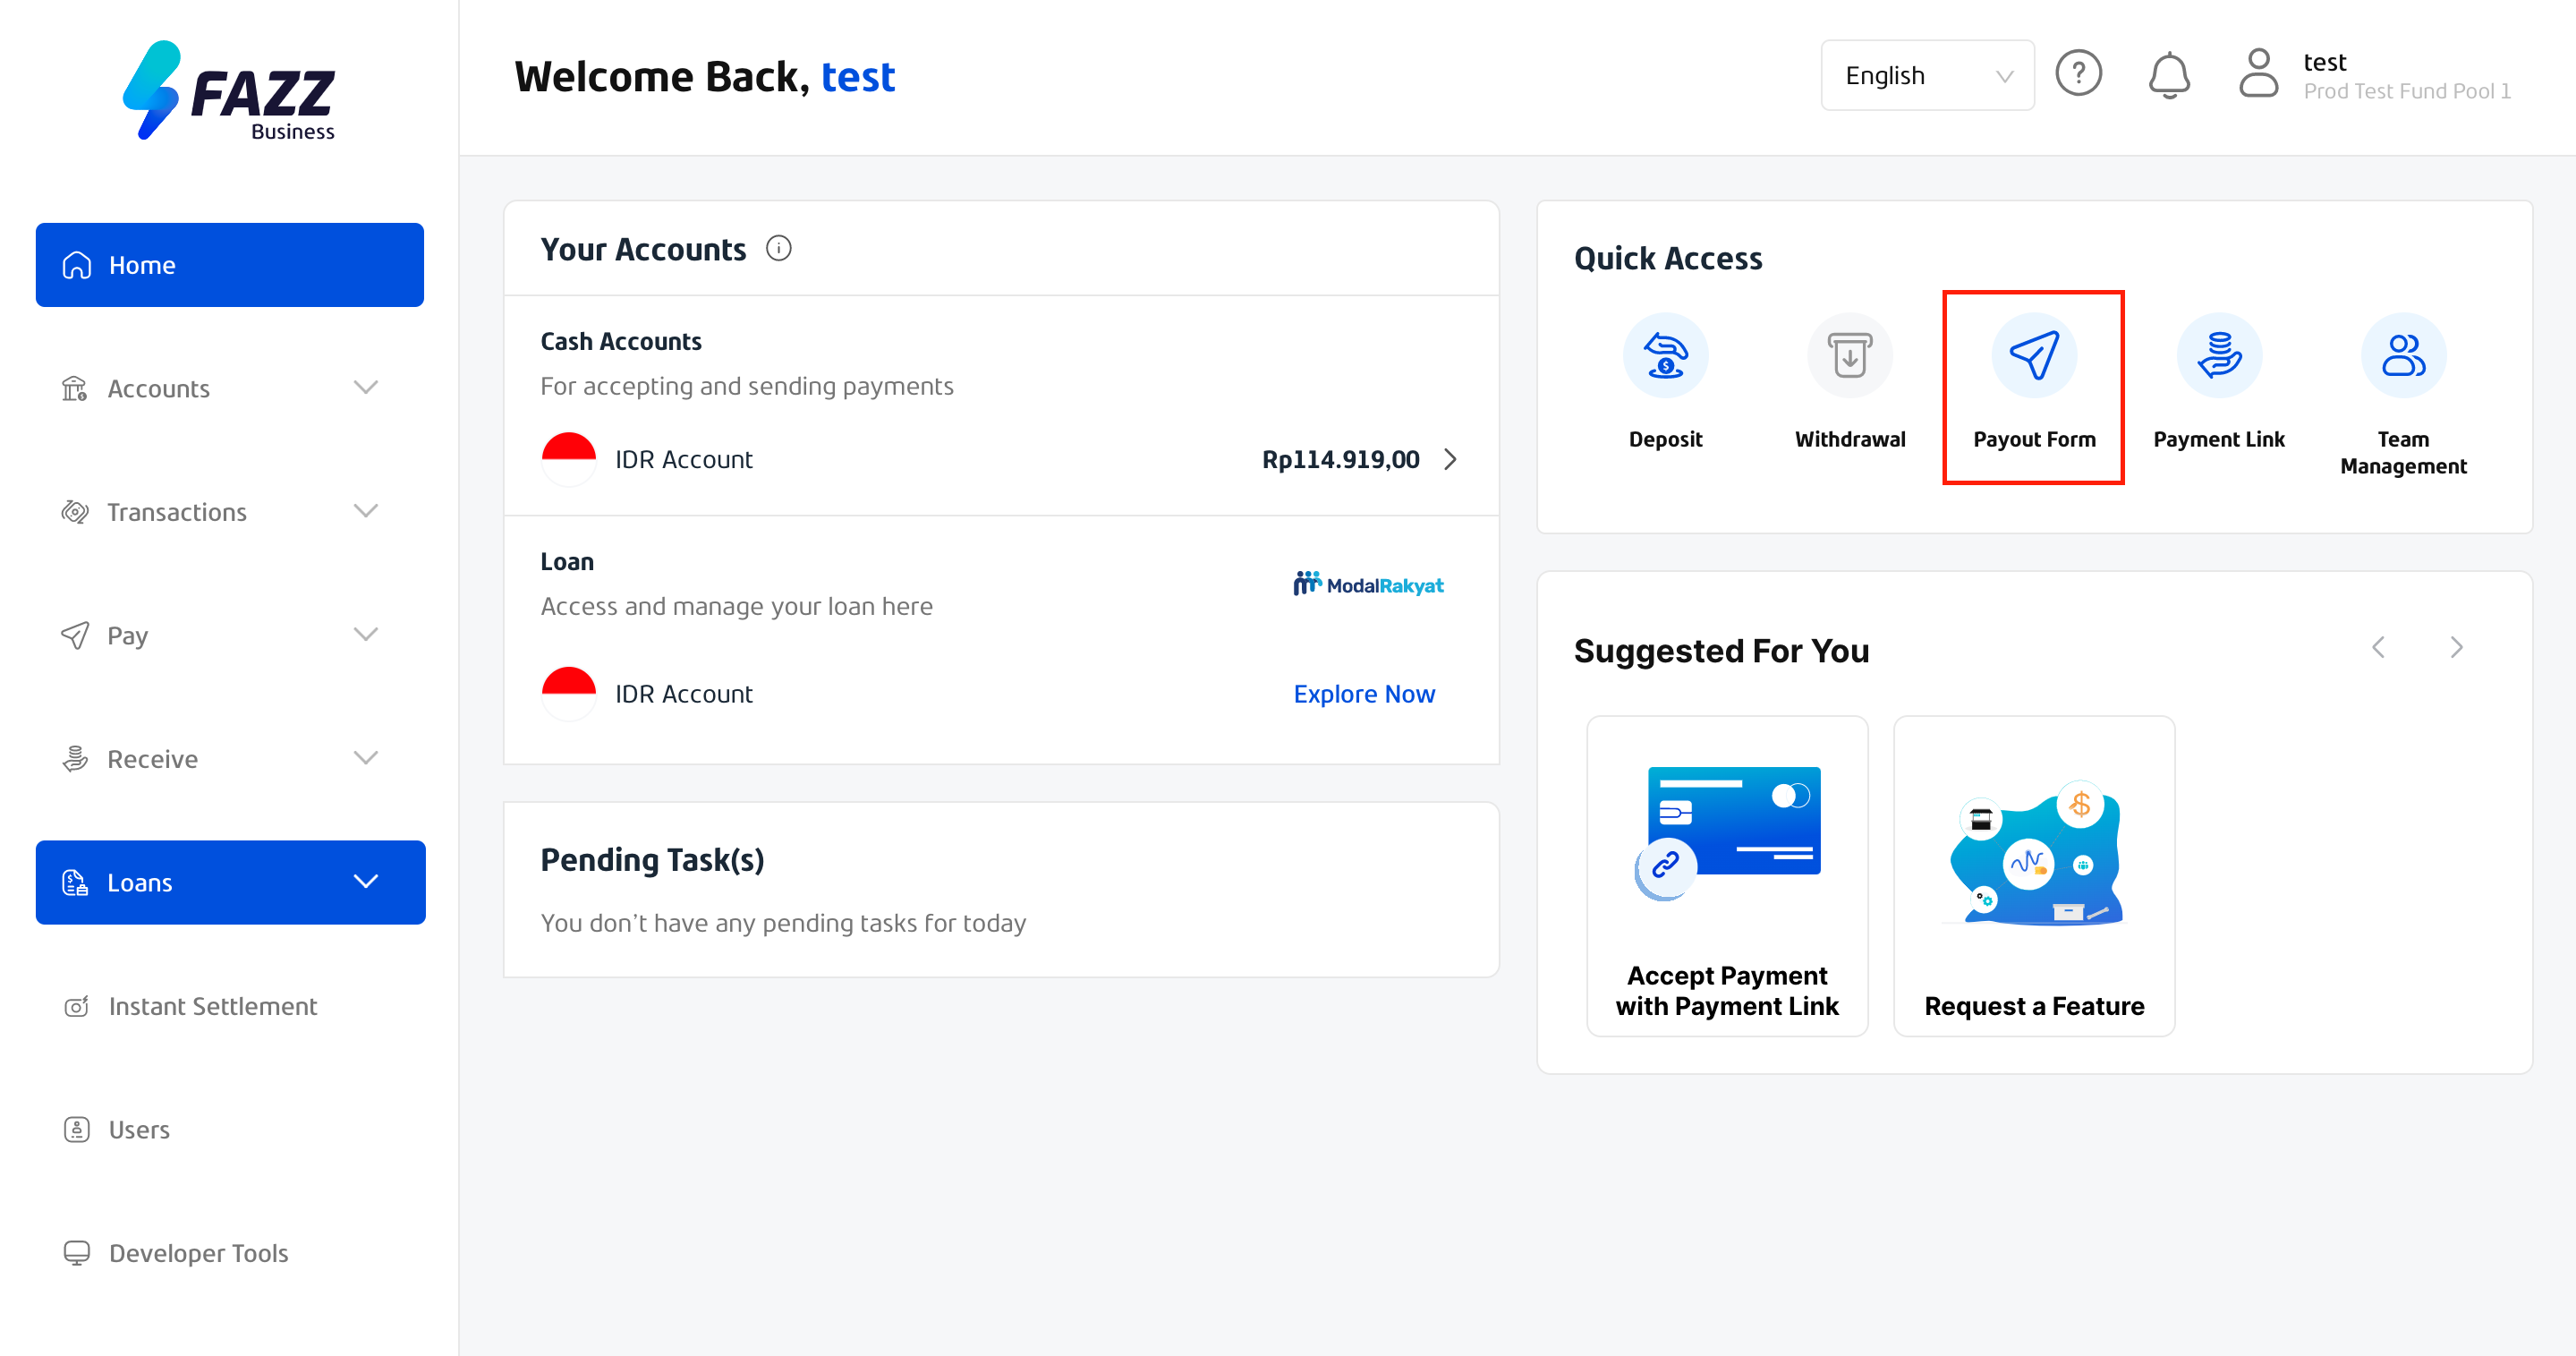Open the Payout Form paper plane icon
The width and height of the screenshot is (2576, 1356).
[x=2034, y=355]
